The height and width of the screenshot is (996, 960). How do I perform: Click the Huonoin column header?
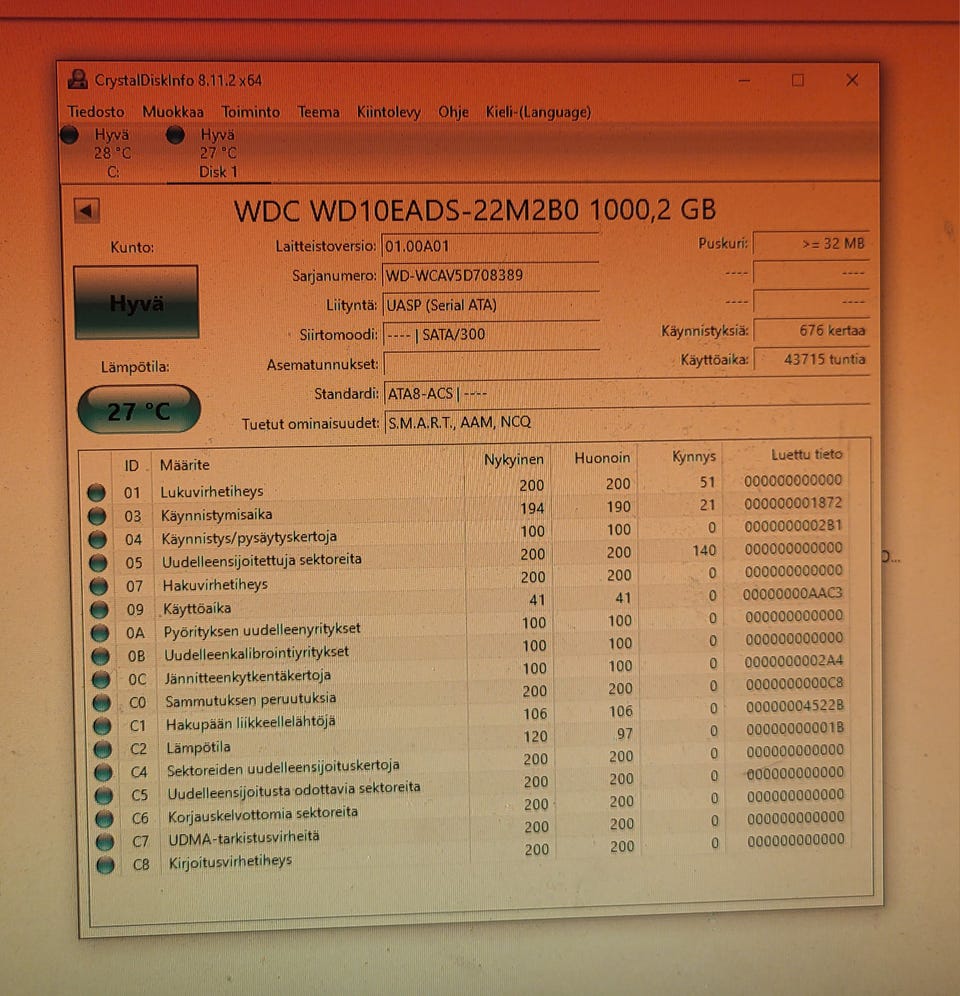602,458
